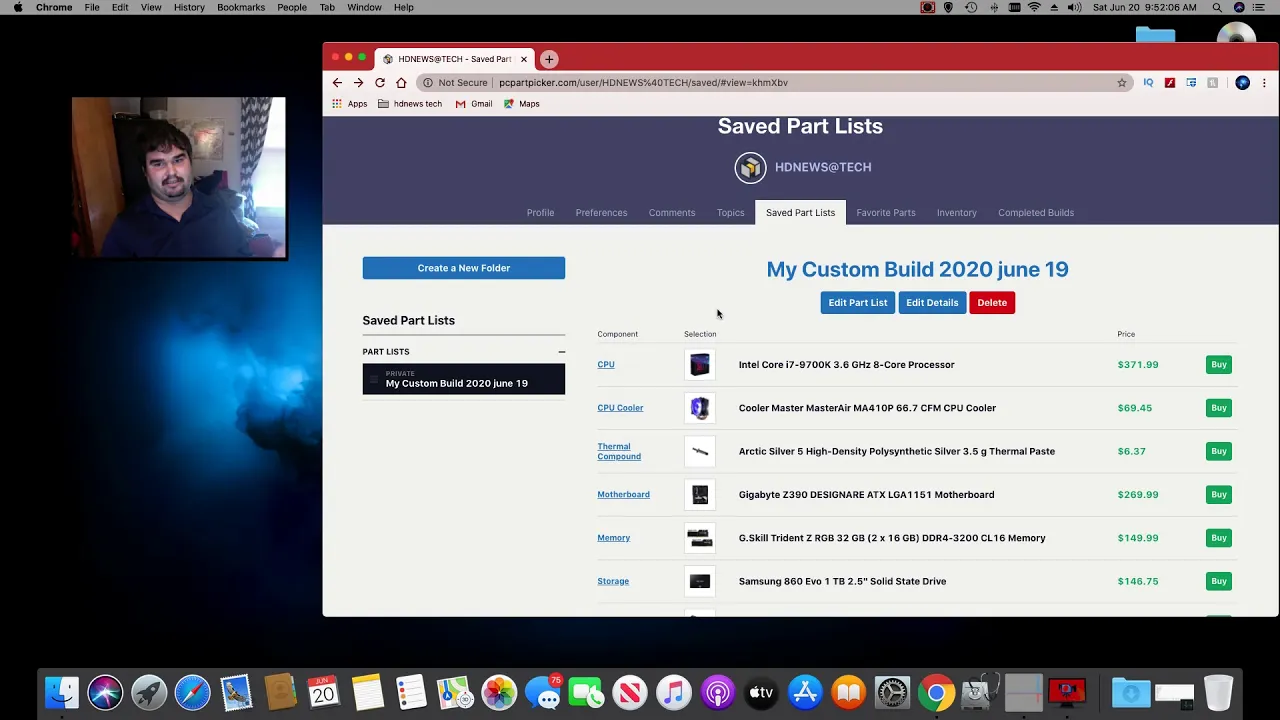Open a new Chrome tab
This screenshot has height=720, width=1280.
click(x=549, y=59)
